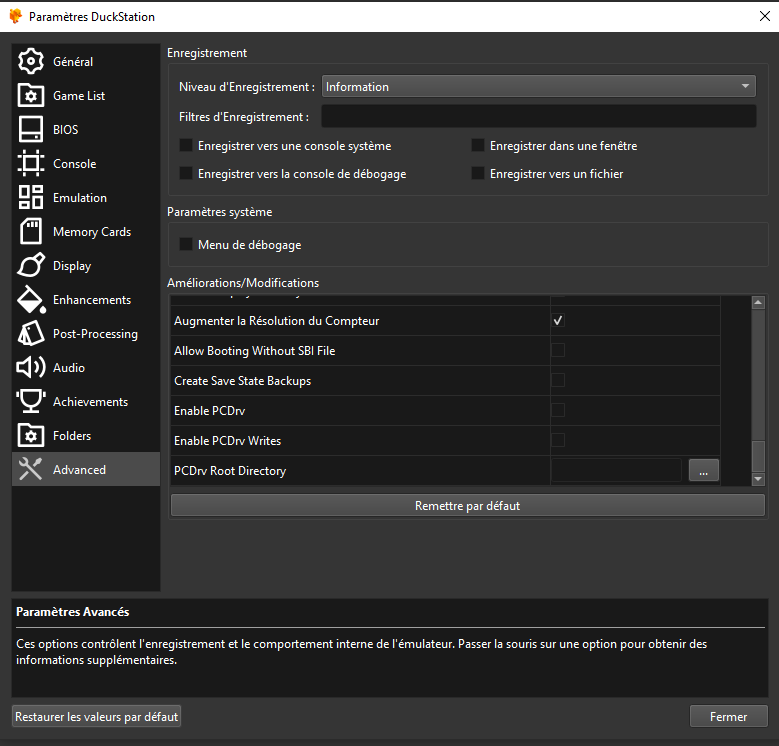779x746 pixels.
Task: Click the Folders gear-folder icon
Action: pyautogui.click(x=31, y=436)
